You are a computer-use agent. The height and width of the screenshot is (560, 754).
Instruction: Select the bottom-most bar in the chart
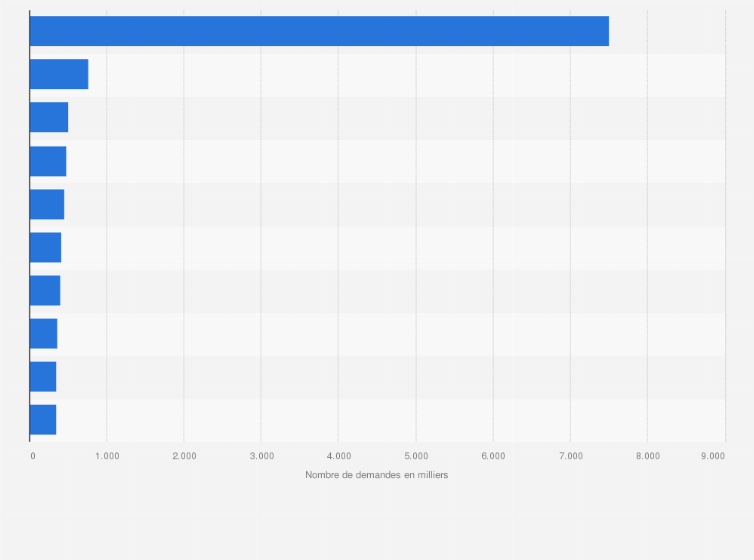pyautogui.click(x=43, y=419)
